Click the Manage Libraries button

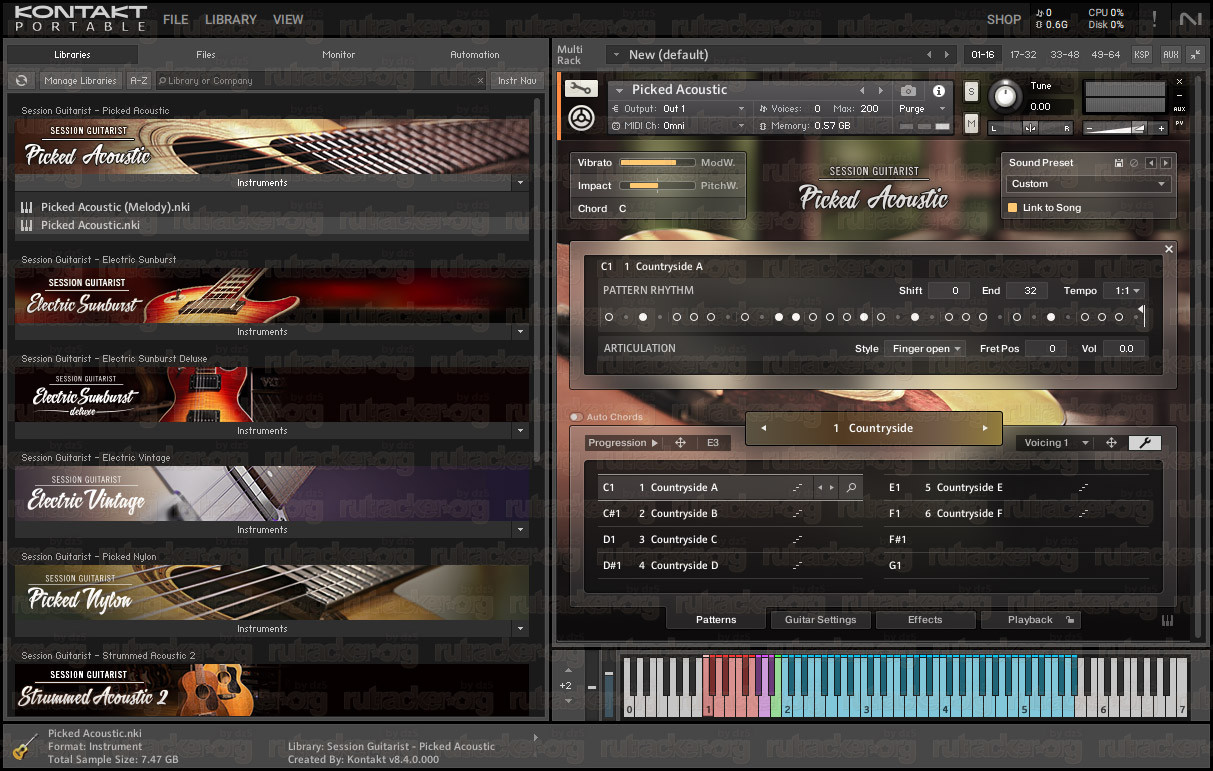pyautogui.click(x=81, y=81)
